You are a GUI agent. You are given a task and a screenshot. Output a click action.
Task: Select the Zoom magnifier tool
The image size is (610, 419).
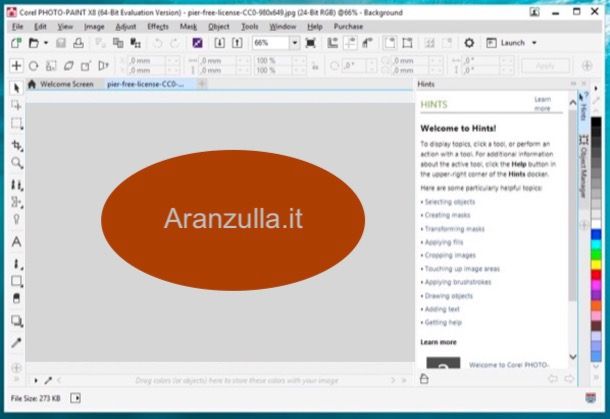(16, 163)
